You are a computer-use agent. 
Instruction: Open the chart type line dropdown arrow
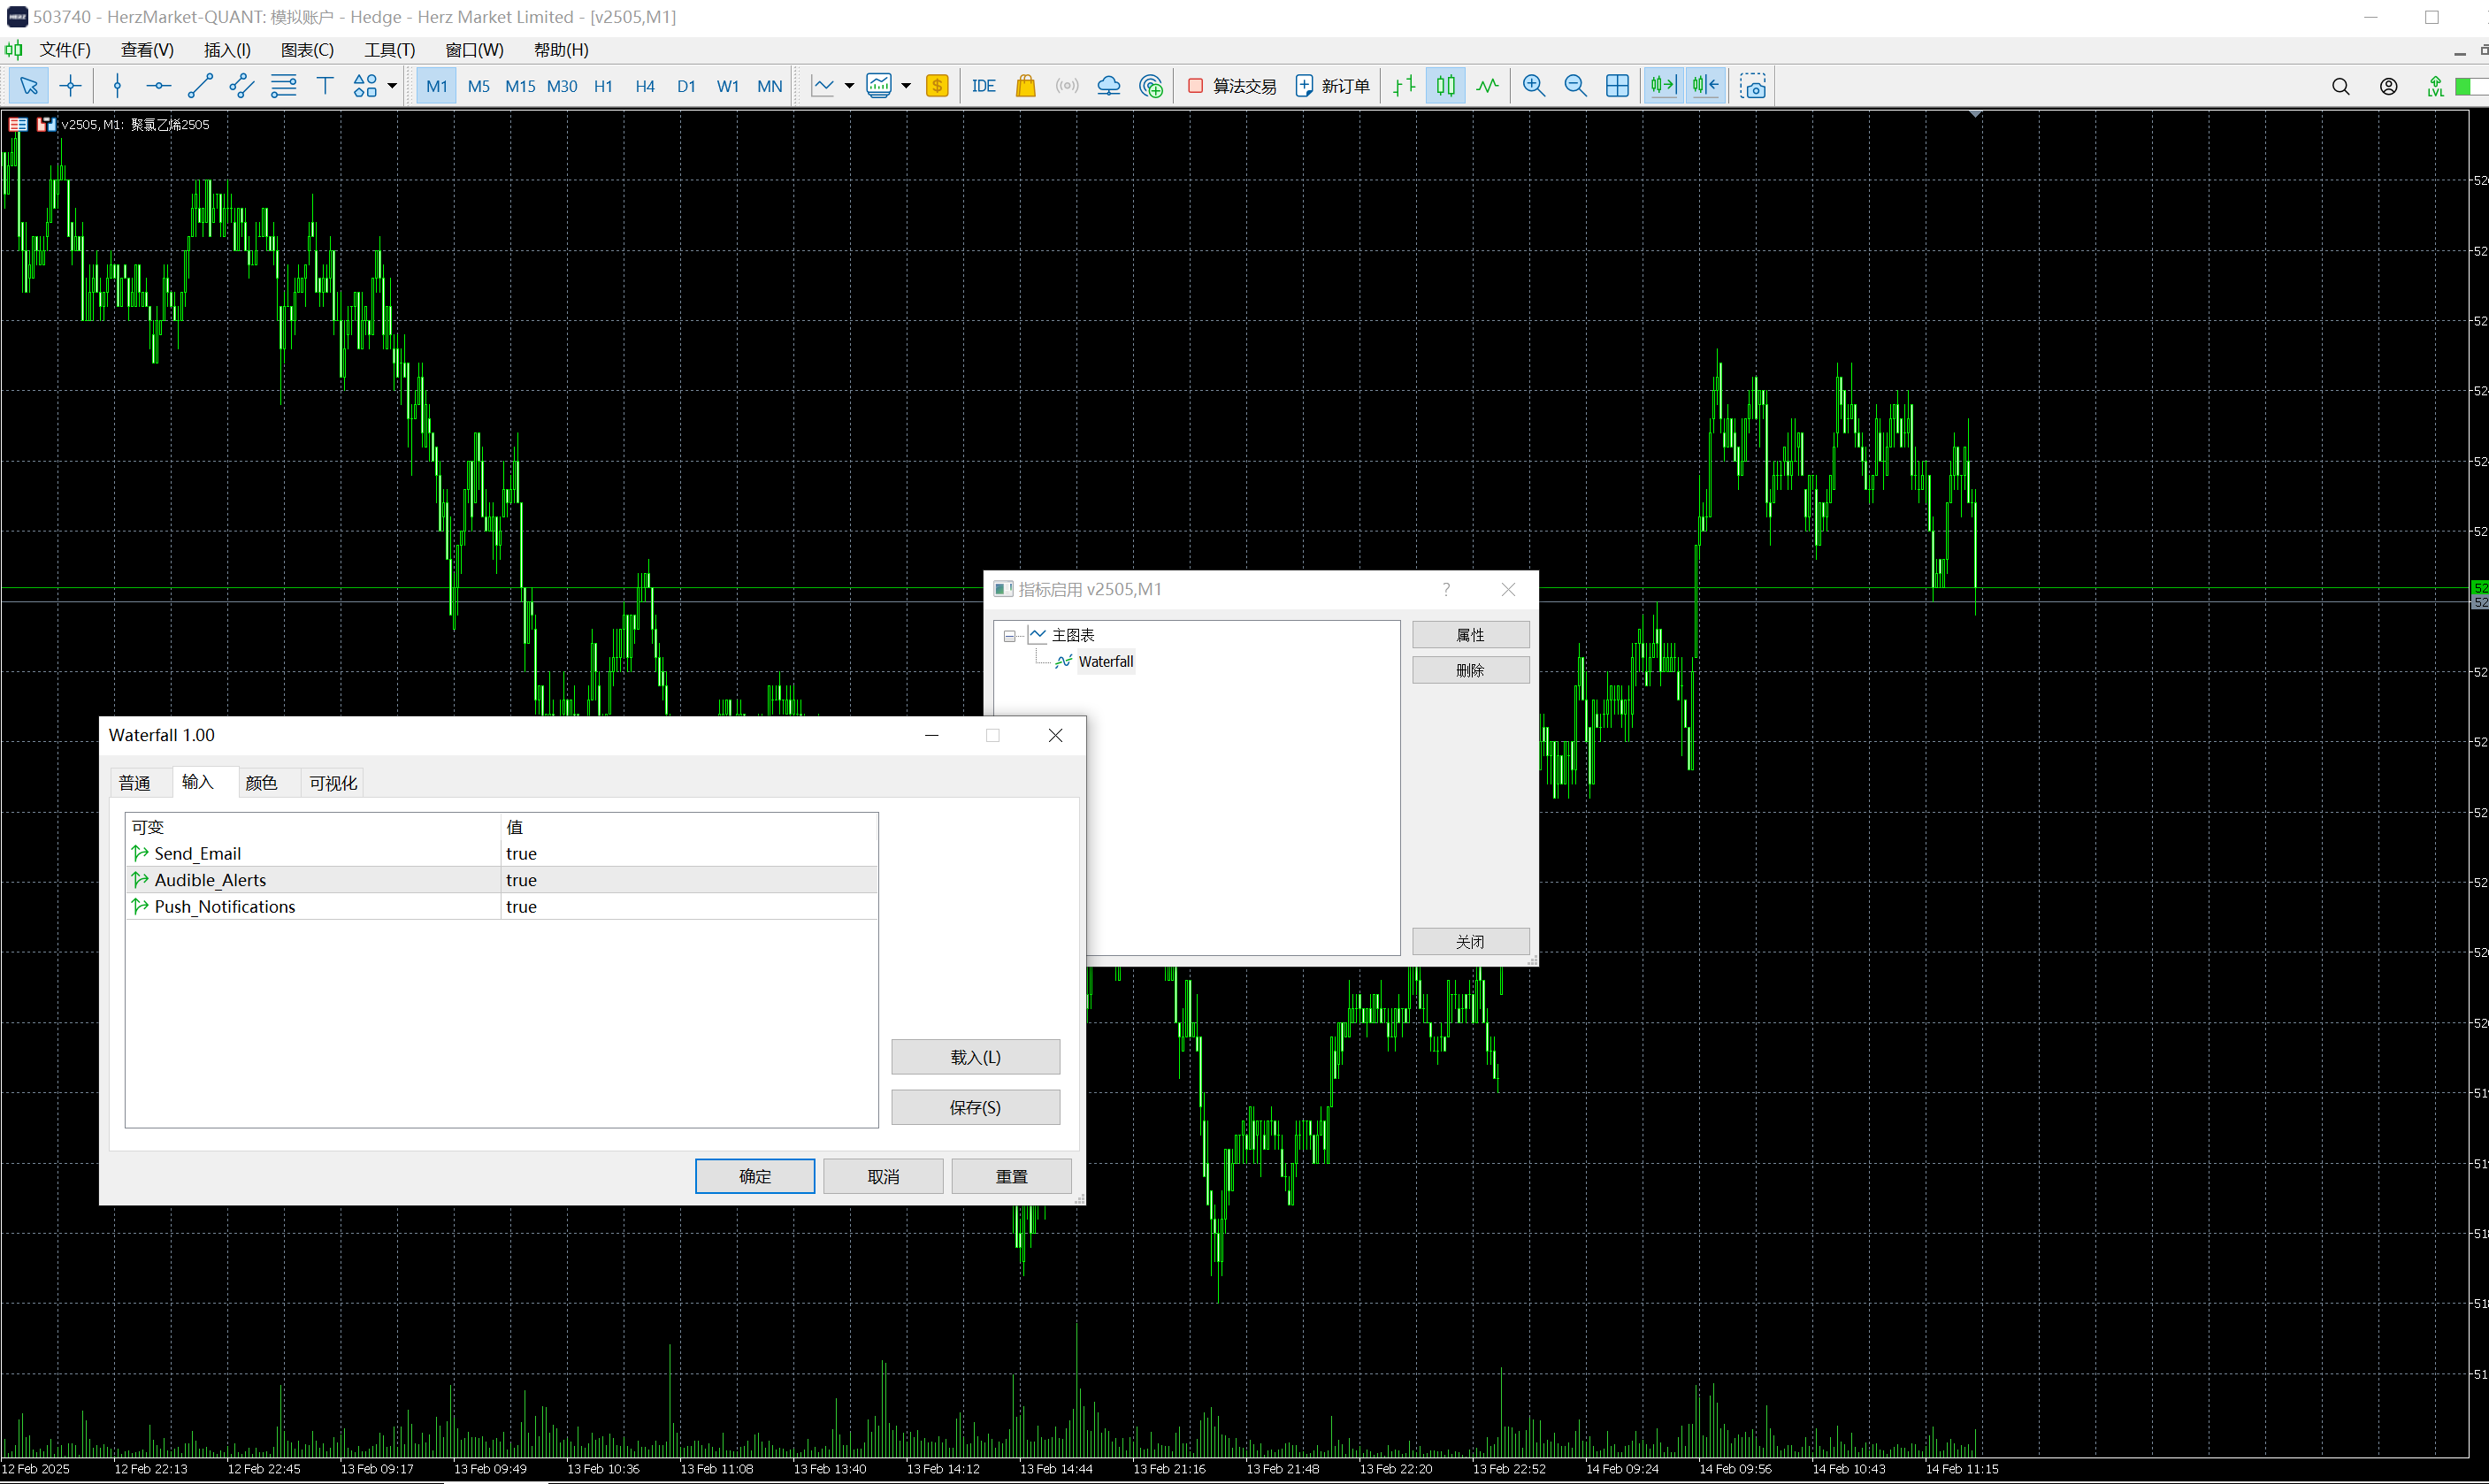pos(849,86)
